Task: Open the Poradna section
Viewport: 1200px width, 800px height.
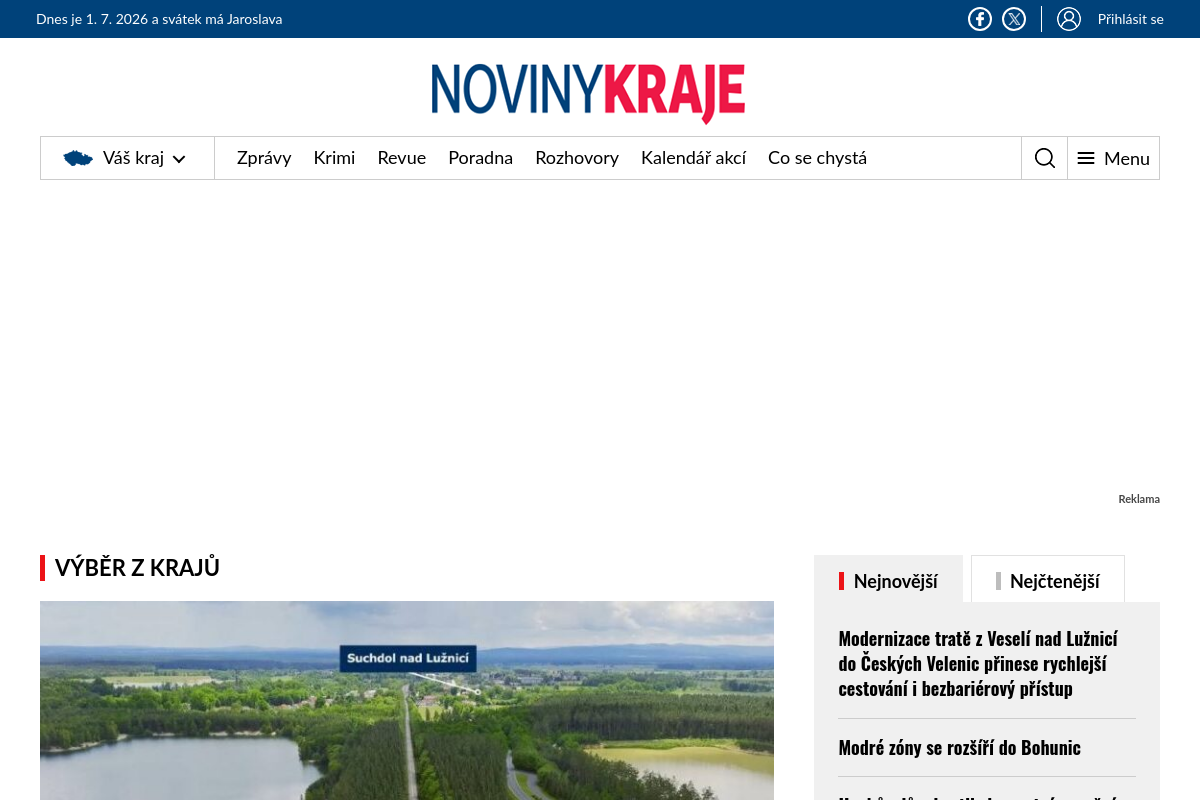Action: coord(480,158)
